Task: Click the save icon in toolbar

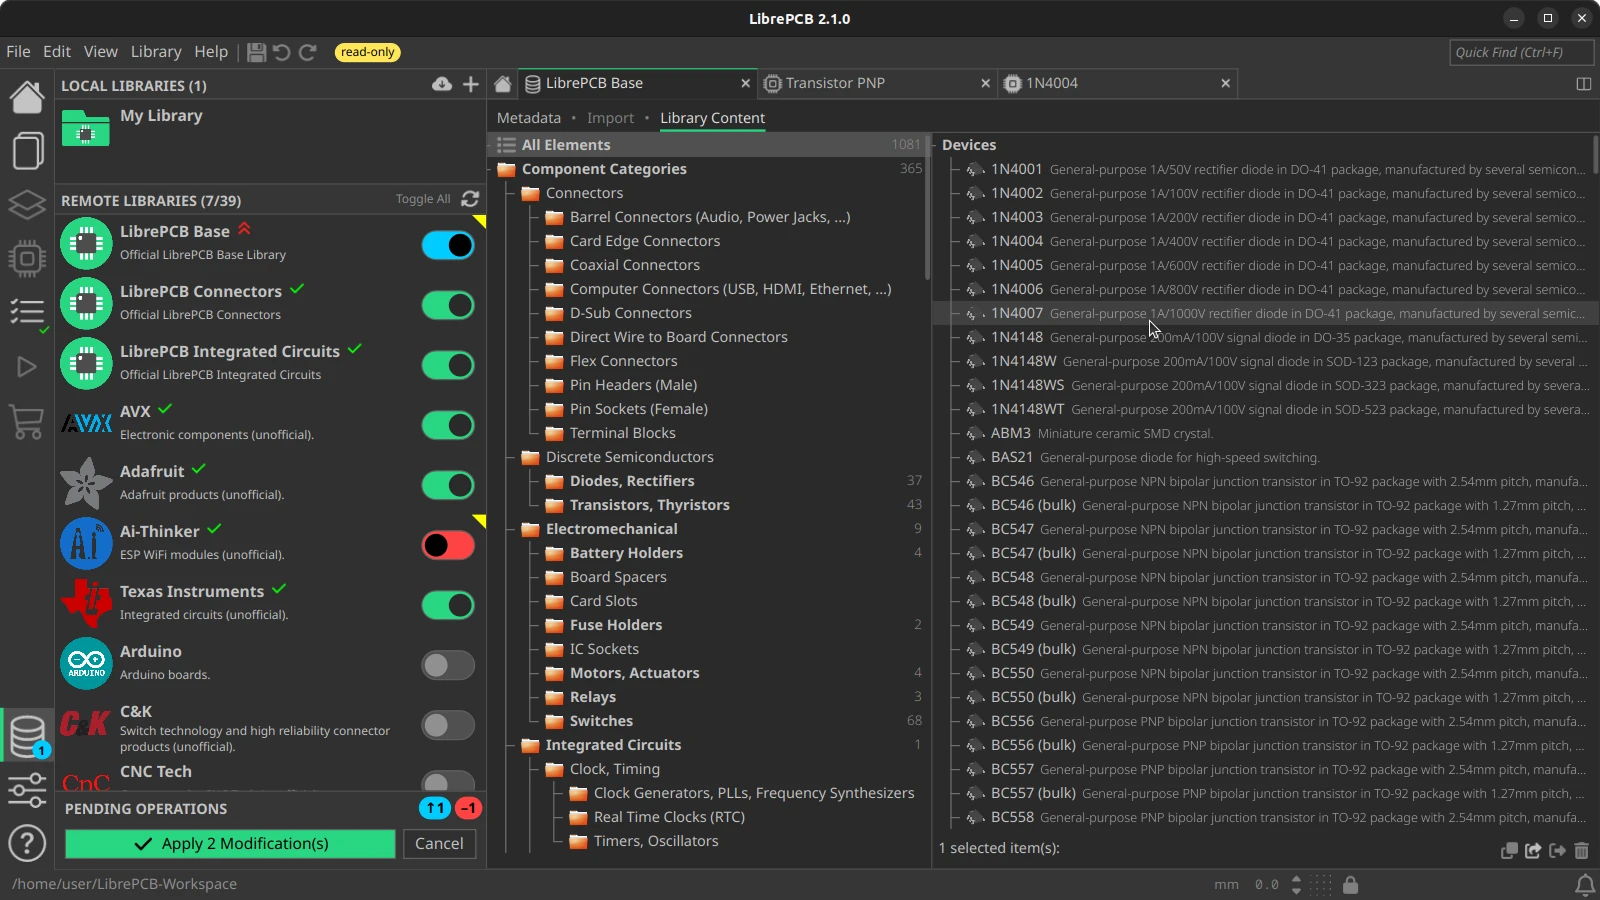Action: pyautogui.click(x=256, y=52)
